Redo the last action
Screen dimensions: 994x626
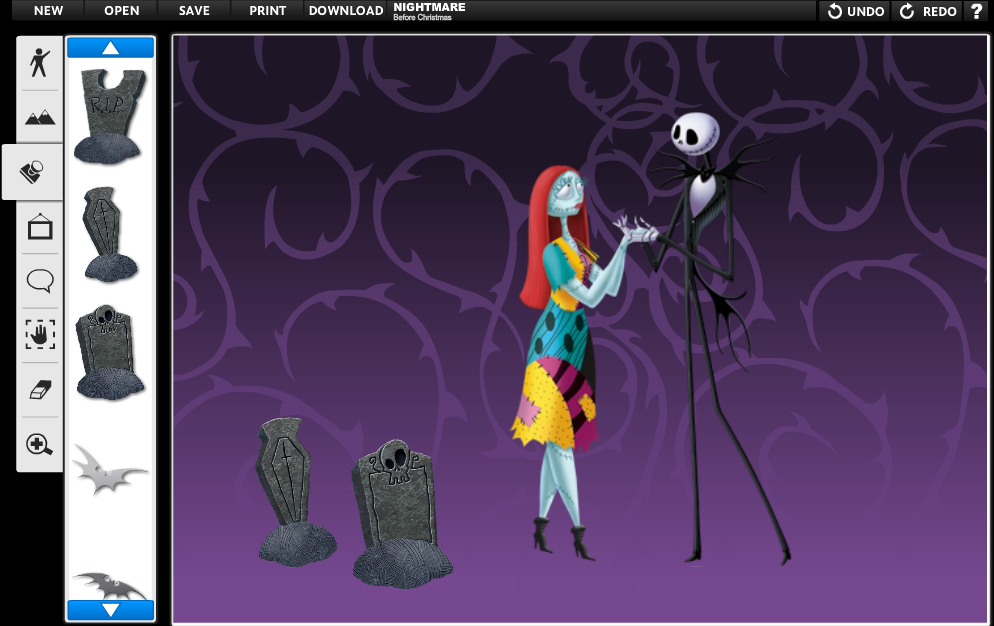coord(928,11)
